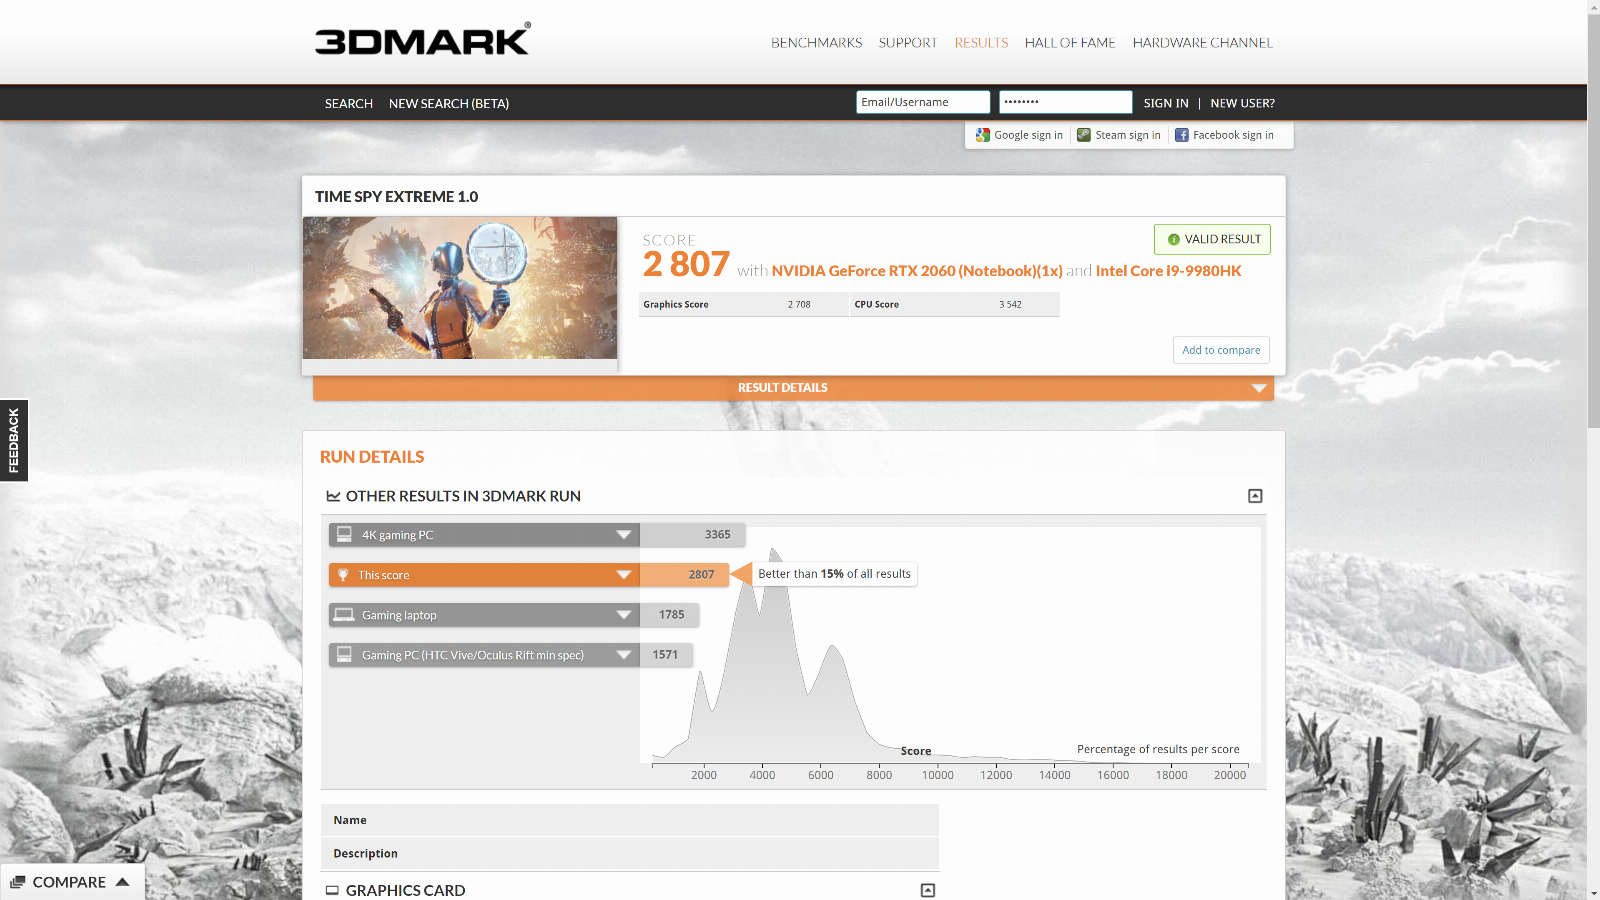
Task: Click the Result Details arrow icon
Action: point(1259,388)
